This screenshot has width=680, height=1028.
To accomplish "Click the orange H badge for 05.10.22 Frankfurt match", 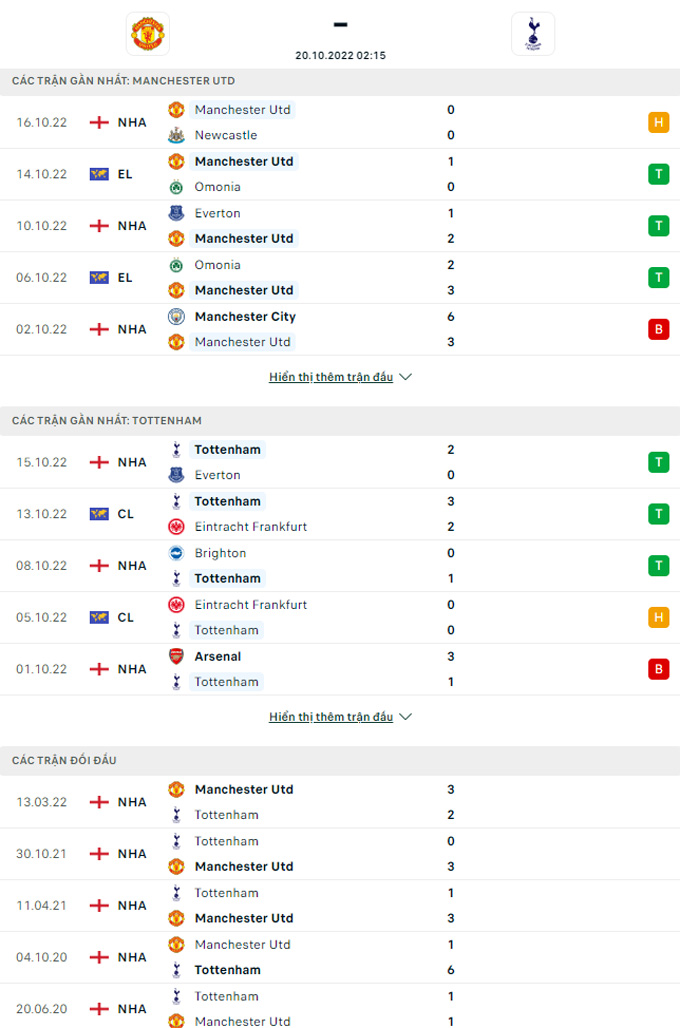I will pyautogui.click(x=658, y=617).
